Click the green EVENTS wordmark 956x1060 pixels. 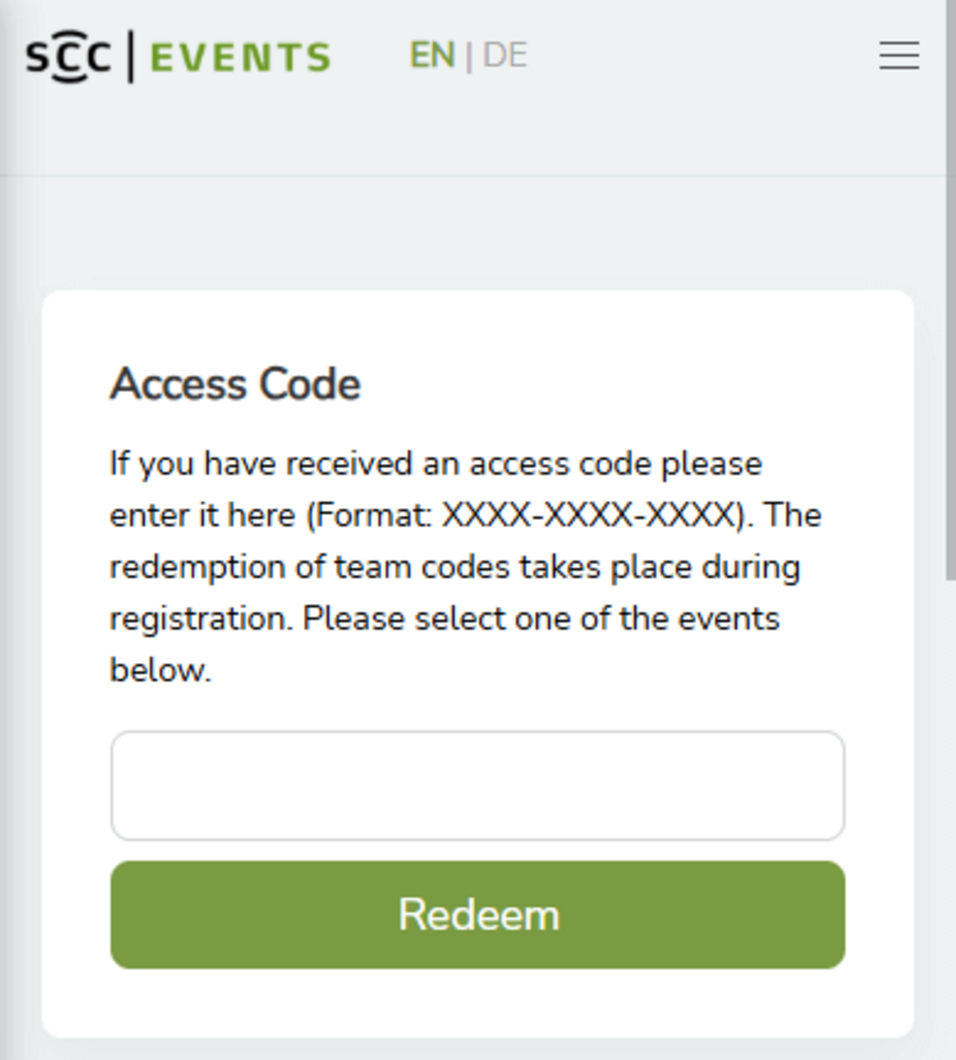(240, 58)
